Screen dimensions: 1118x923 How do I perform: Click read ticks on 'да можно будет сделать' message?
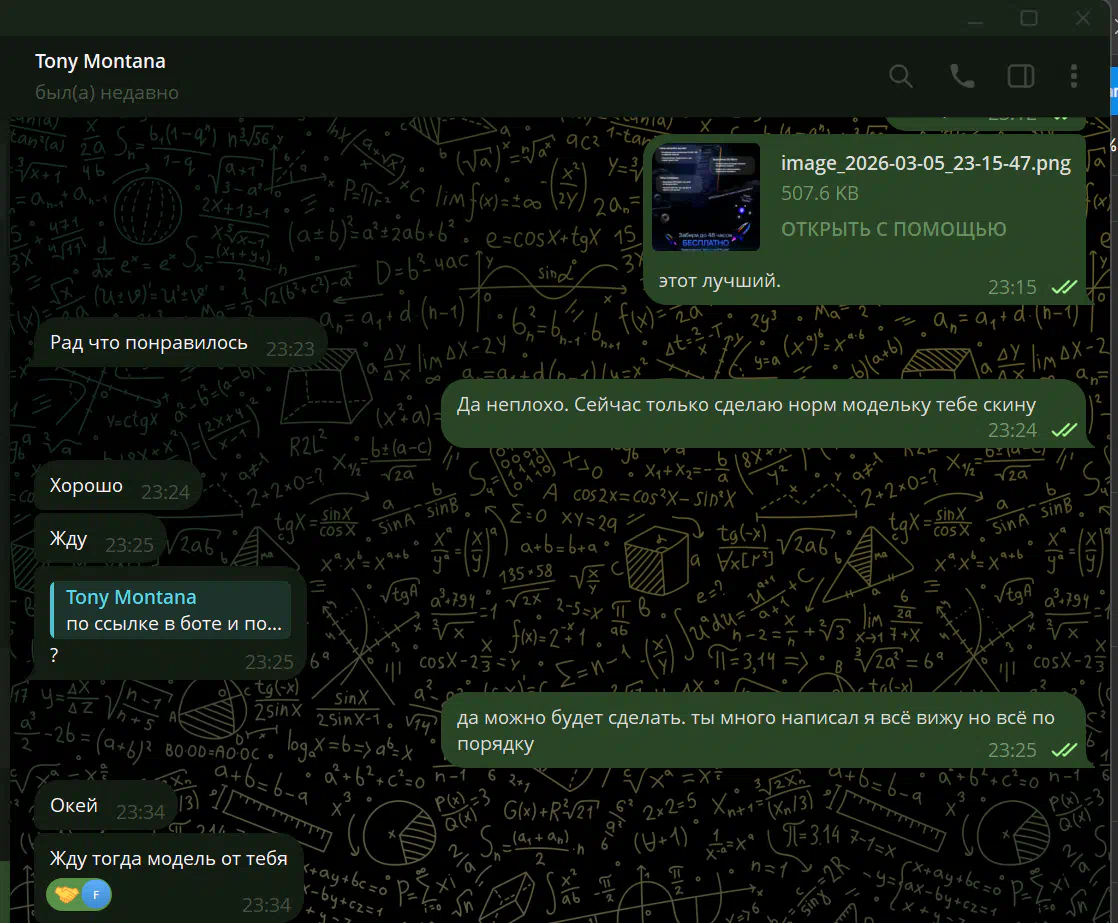click(1063, 750)
